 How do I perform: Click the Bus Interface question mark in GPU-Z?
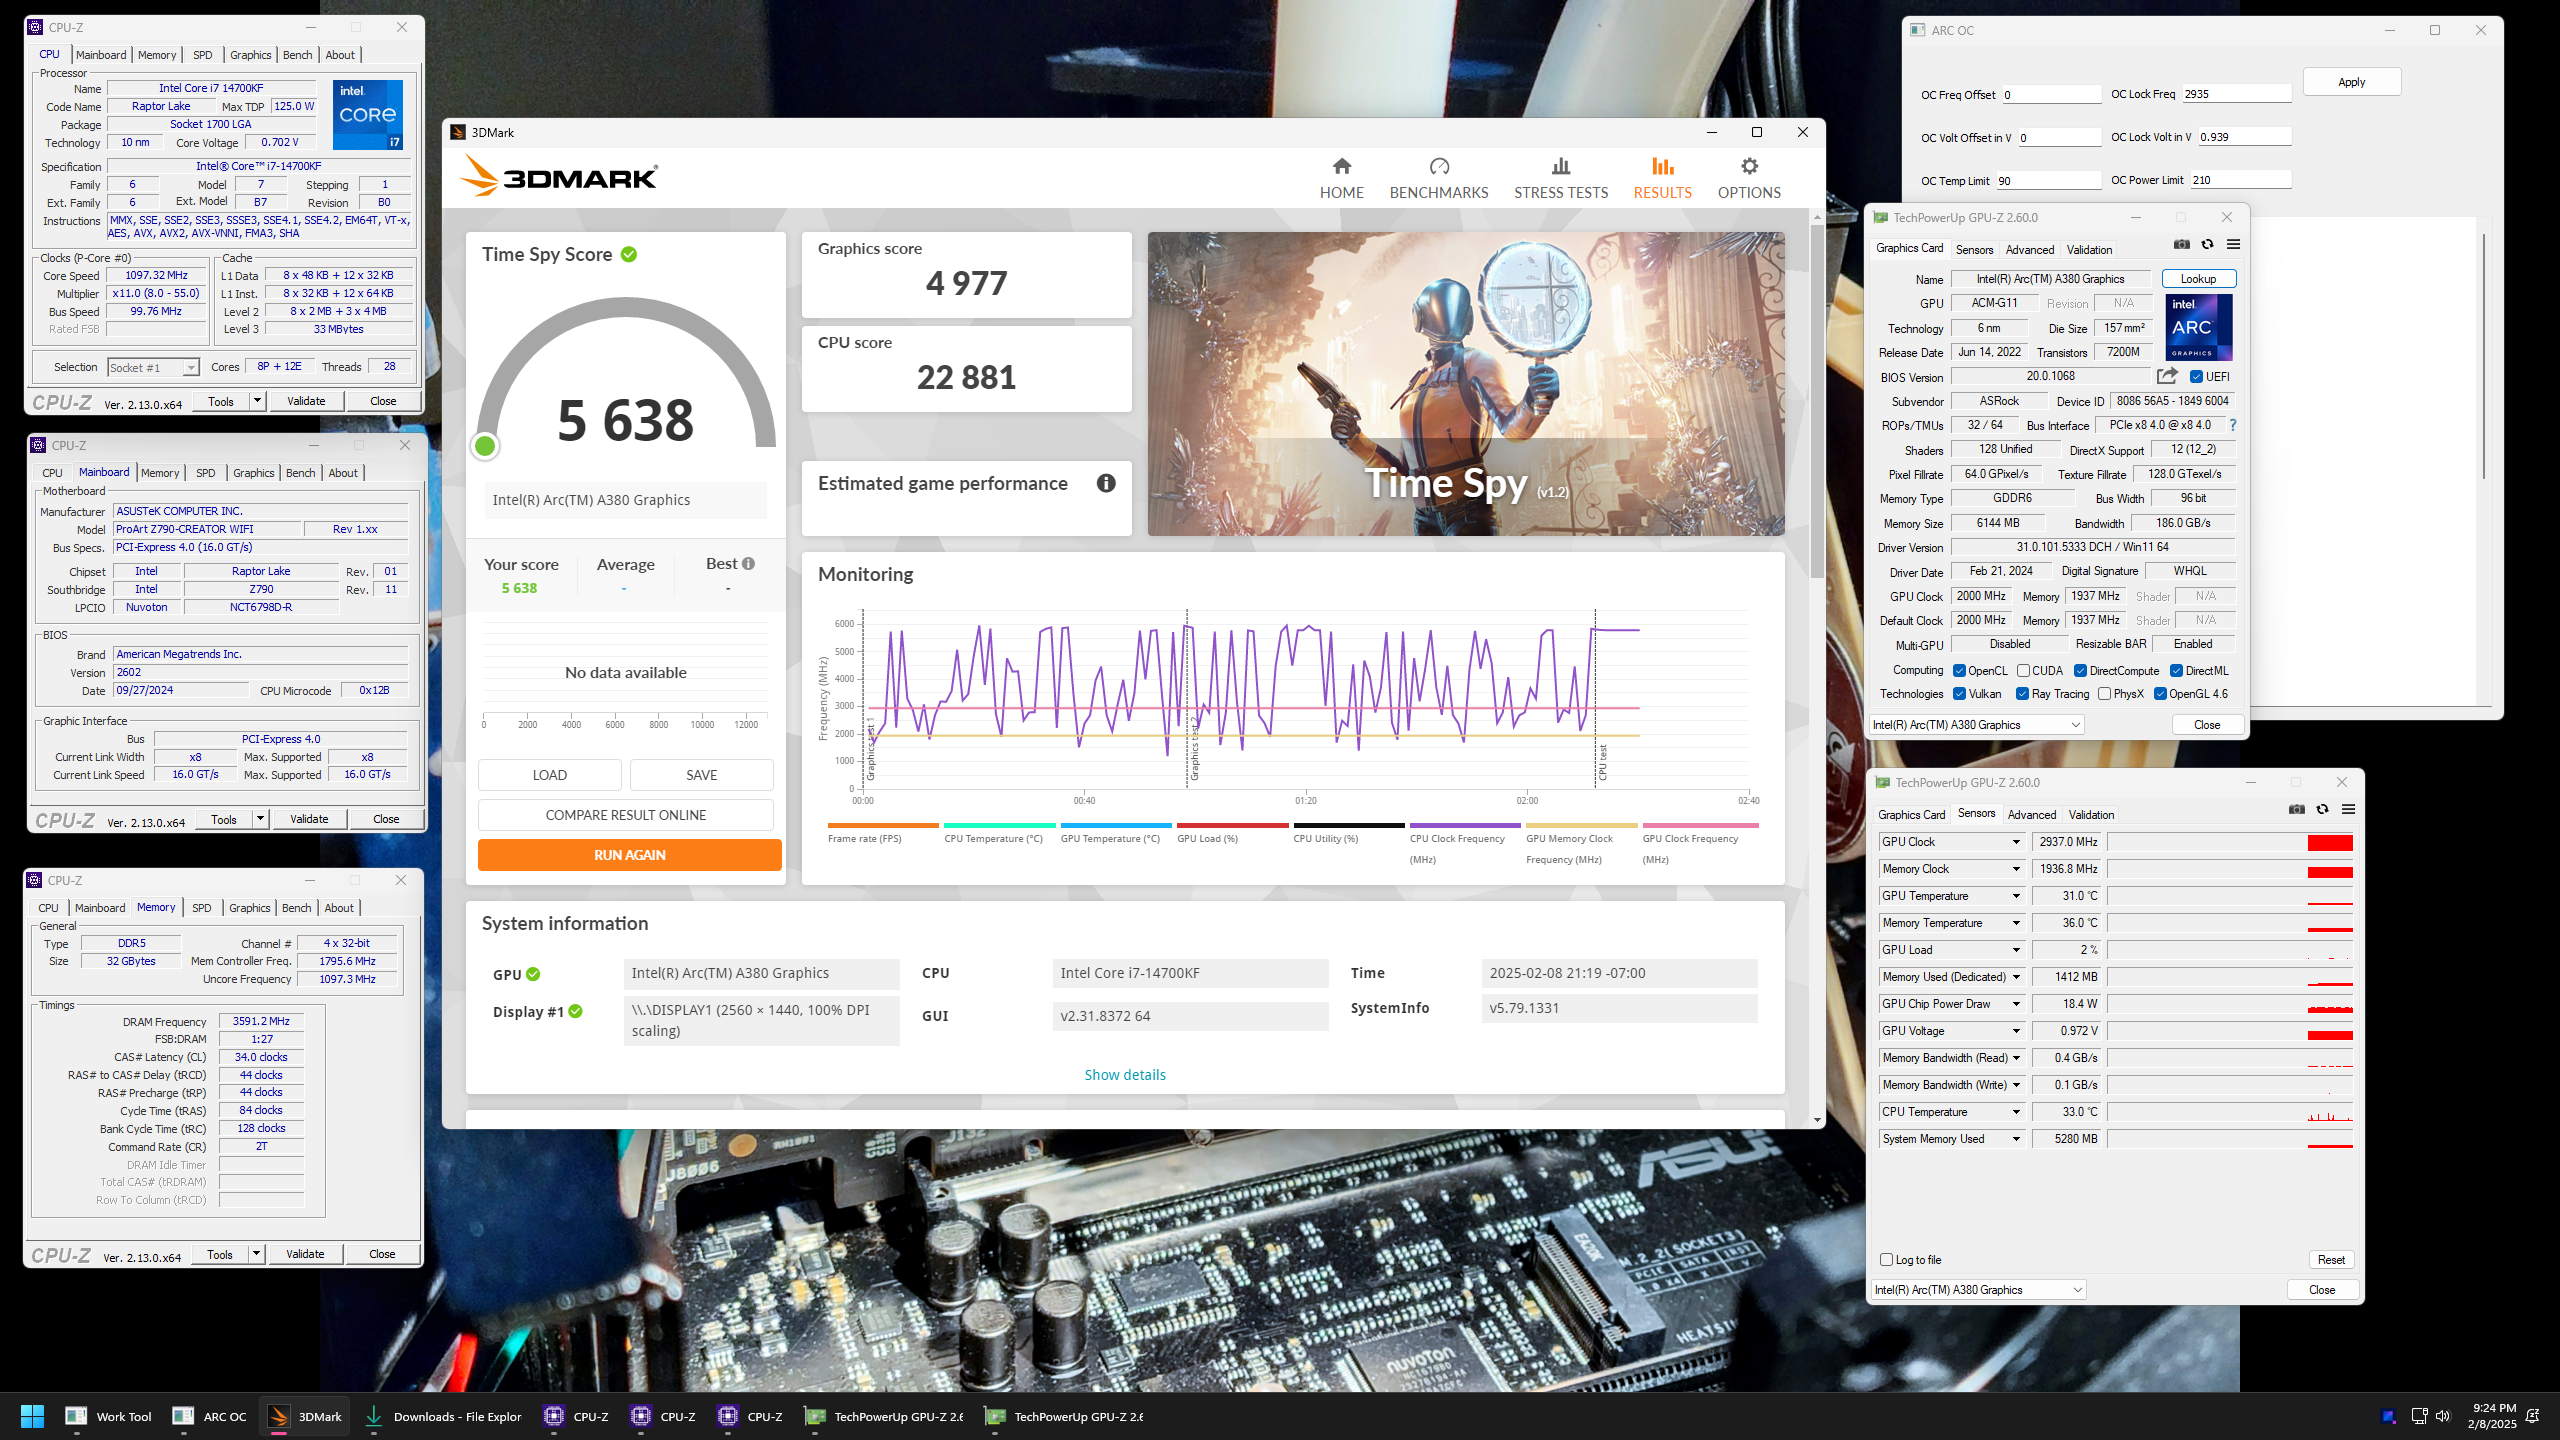(2233, 425)
